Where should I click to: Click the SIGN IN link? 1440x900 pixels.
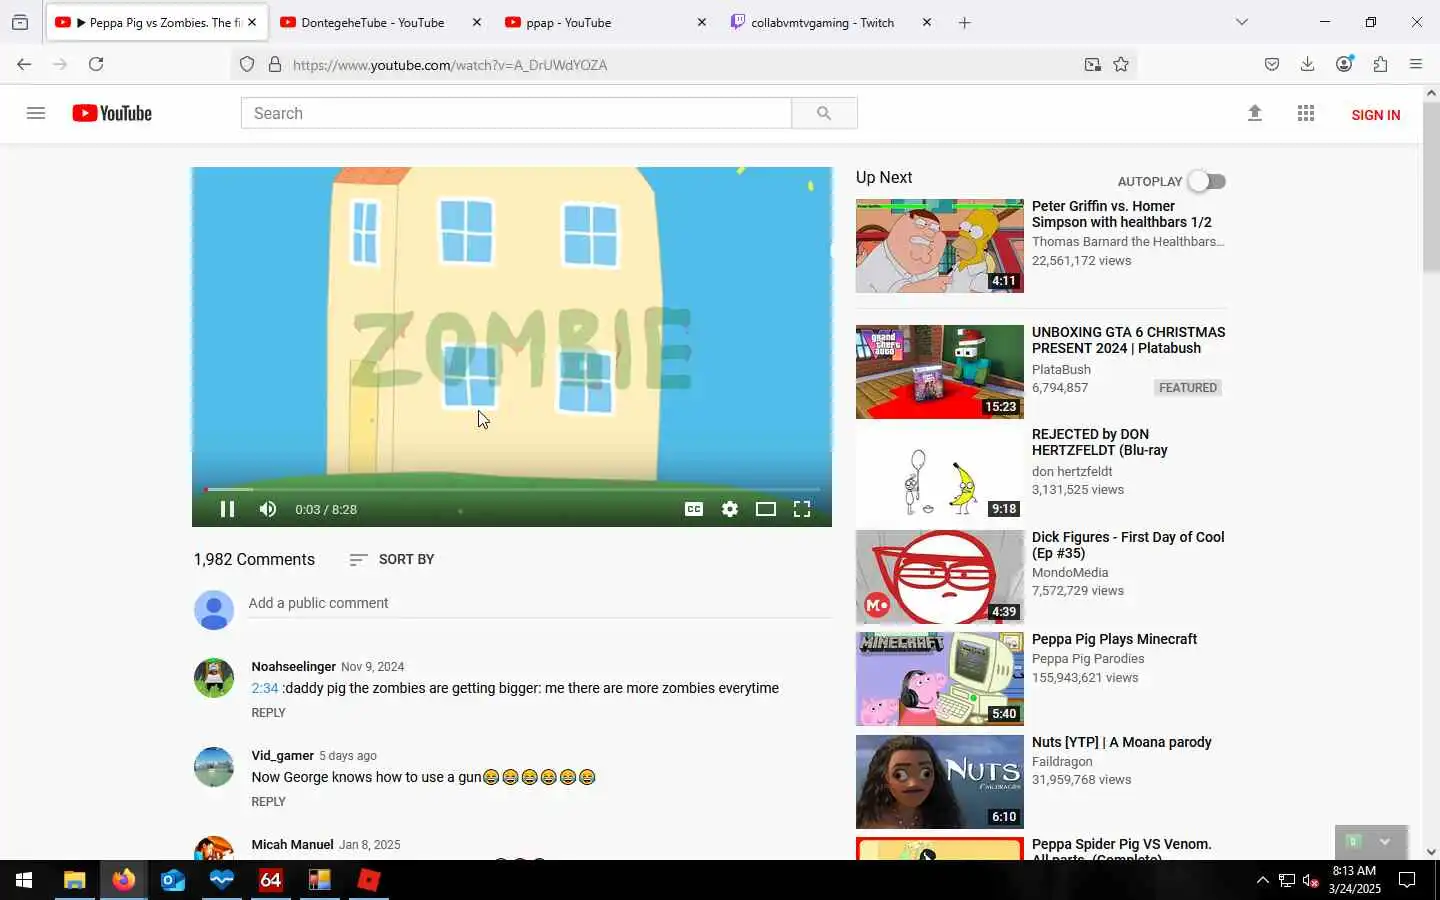coord(1375,115)
